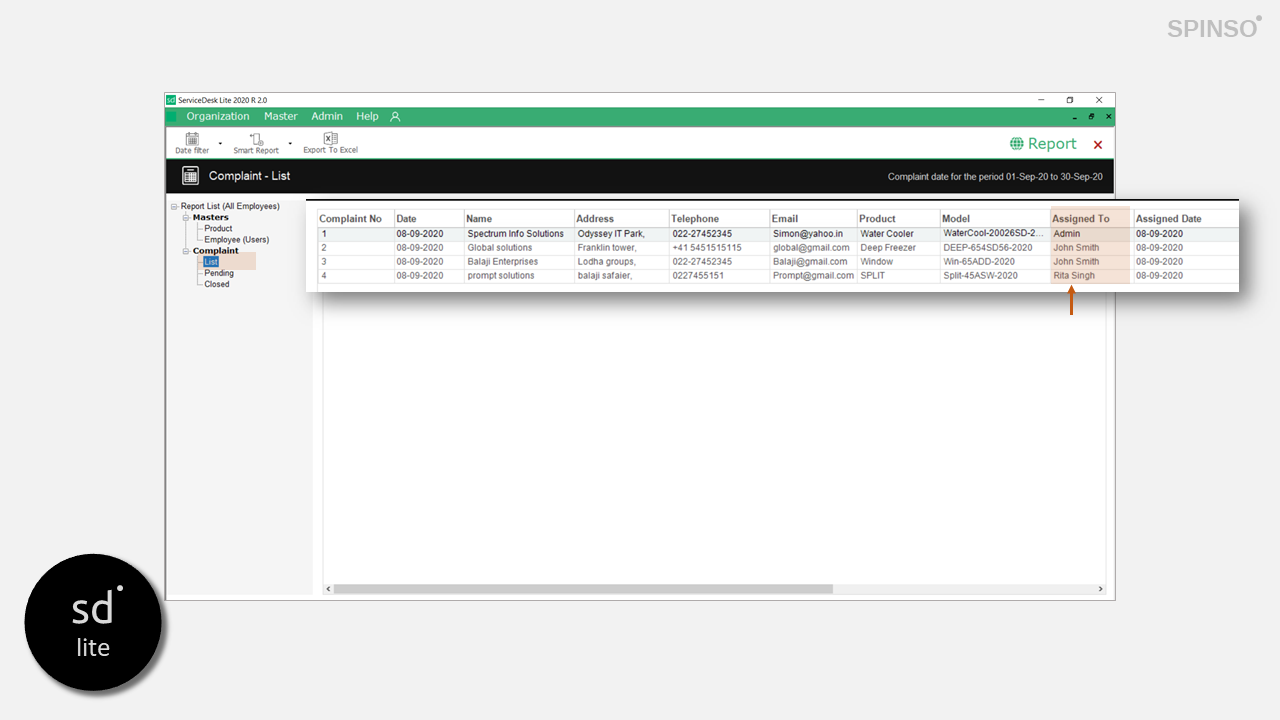Open the Date filter tool

pyautogui.click(x=192, y=140)
